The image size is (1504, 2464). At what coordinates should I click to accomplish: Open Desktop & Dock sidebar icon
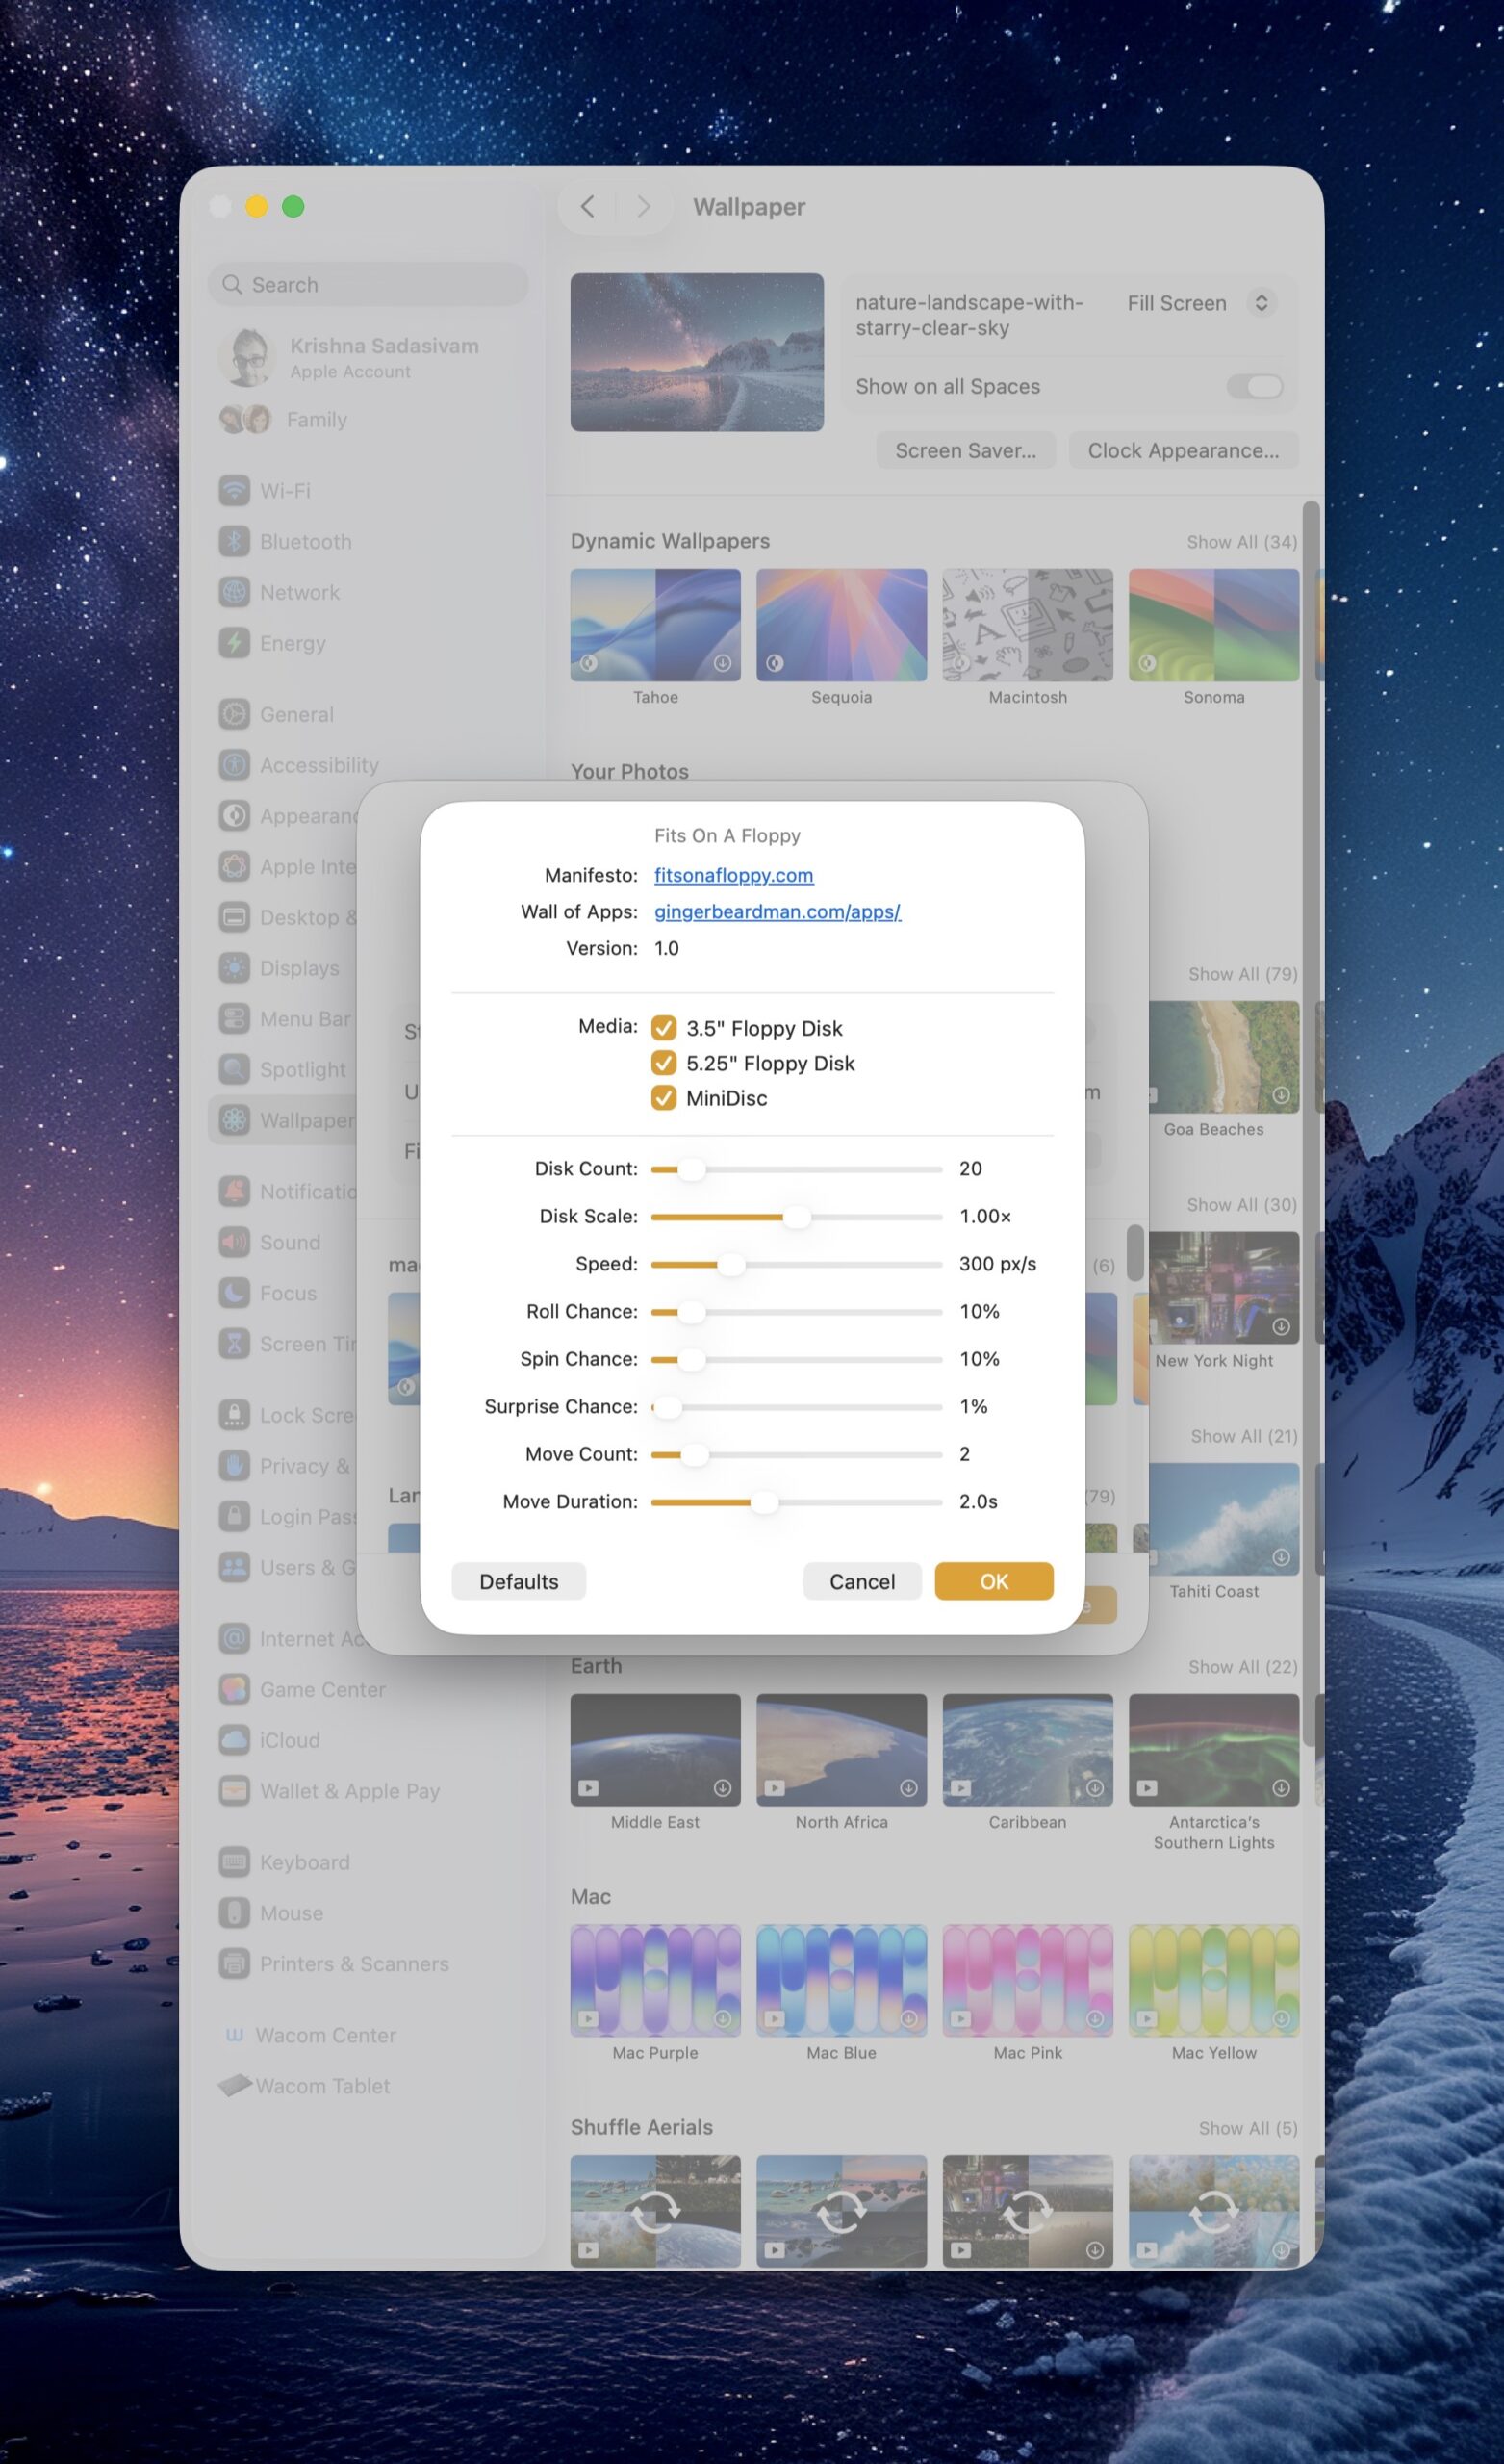coord(234,917)
